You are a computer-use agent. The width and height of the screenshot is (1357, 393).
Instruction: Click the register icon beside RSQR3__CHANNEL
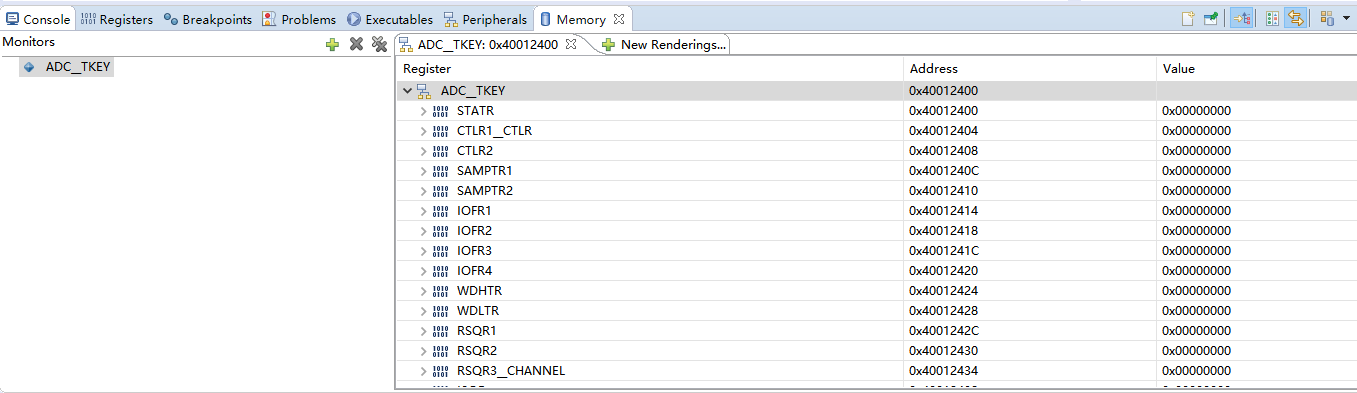pos(441,371)
